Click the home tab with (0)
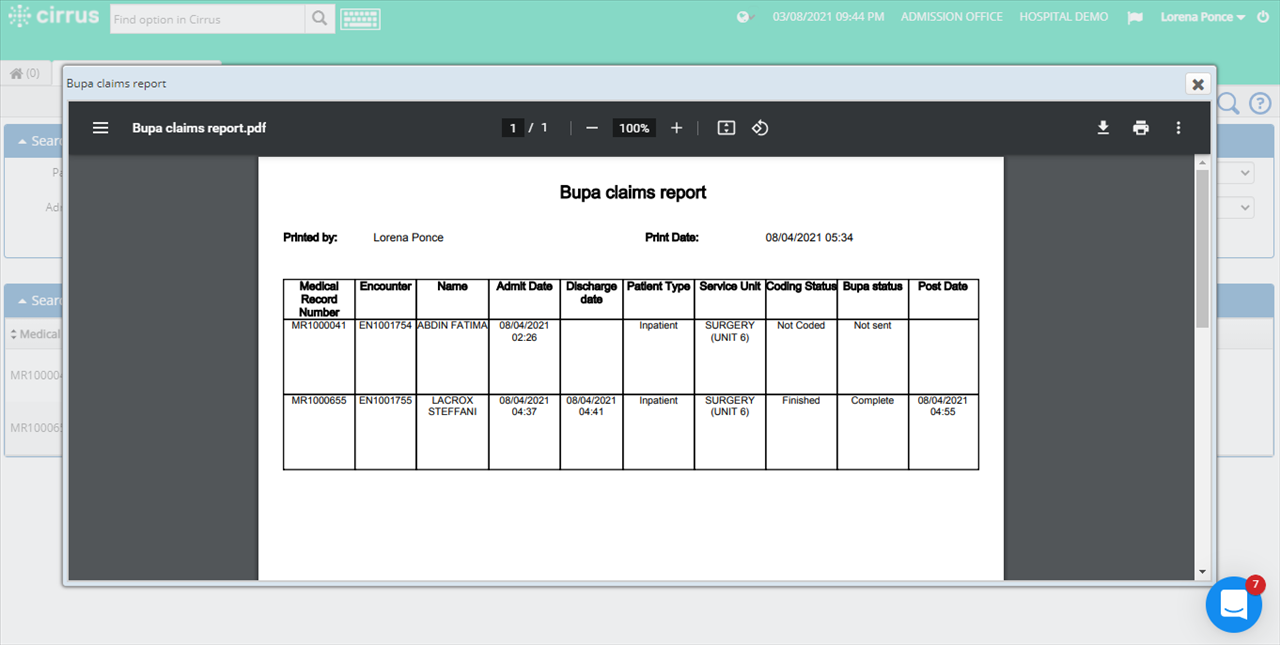 tap(25, 73)
